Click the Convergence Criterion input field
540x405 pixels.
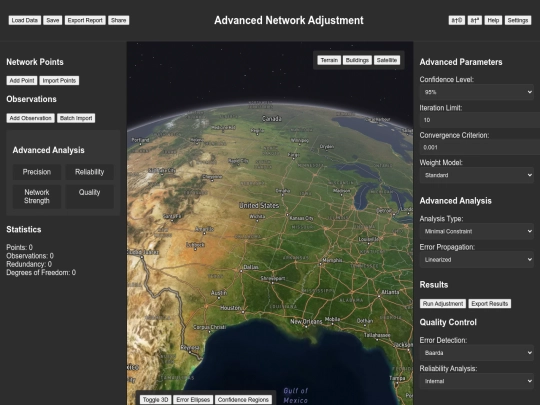[x=479, y=147]
